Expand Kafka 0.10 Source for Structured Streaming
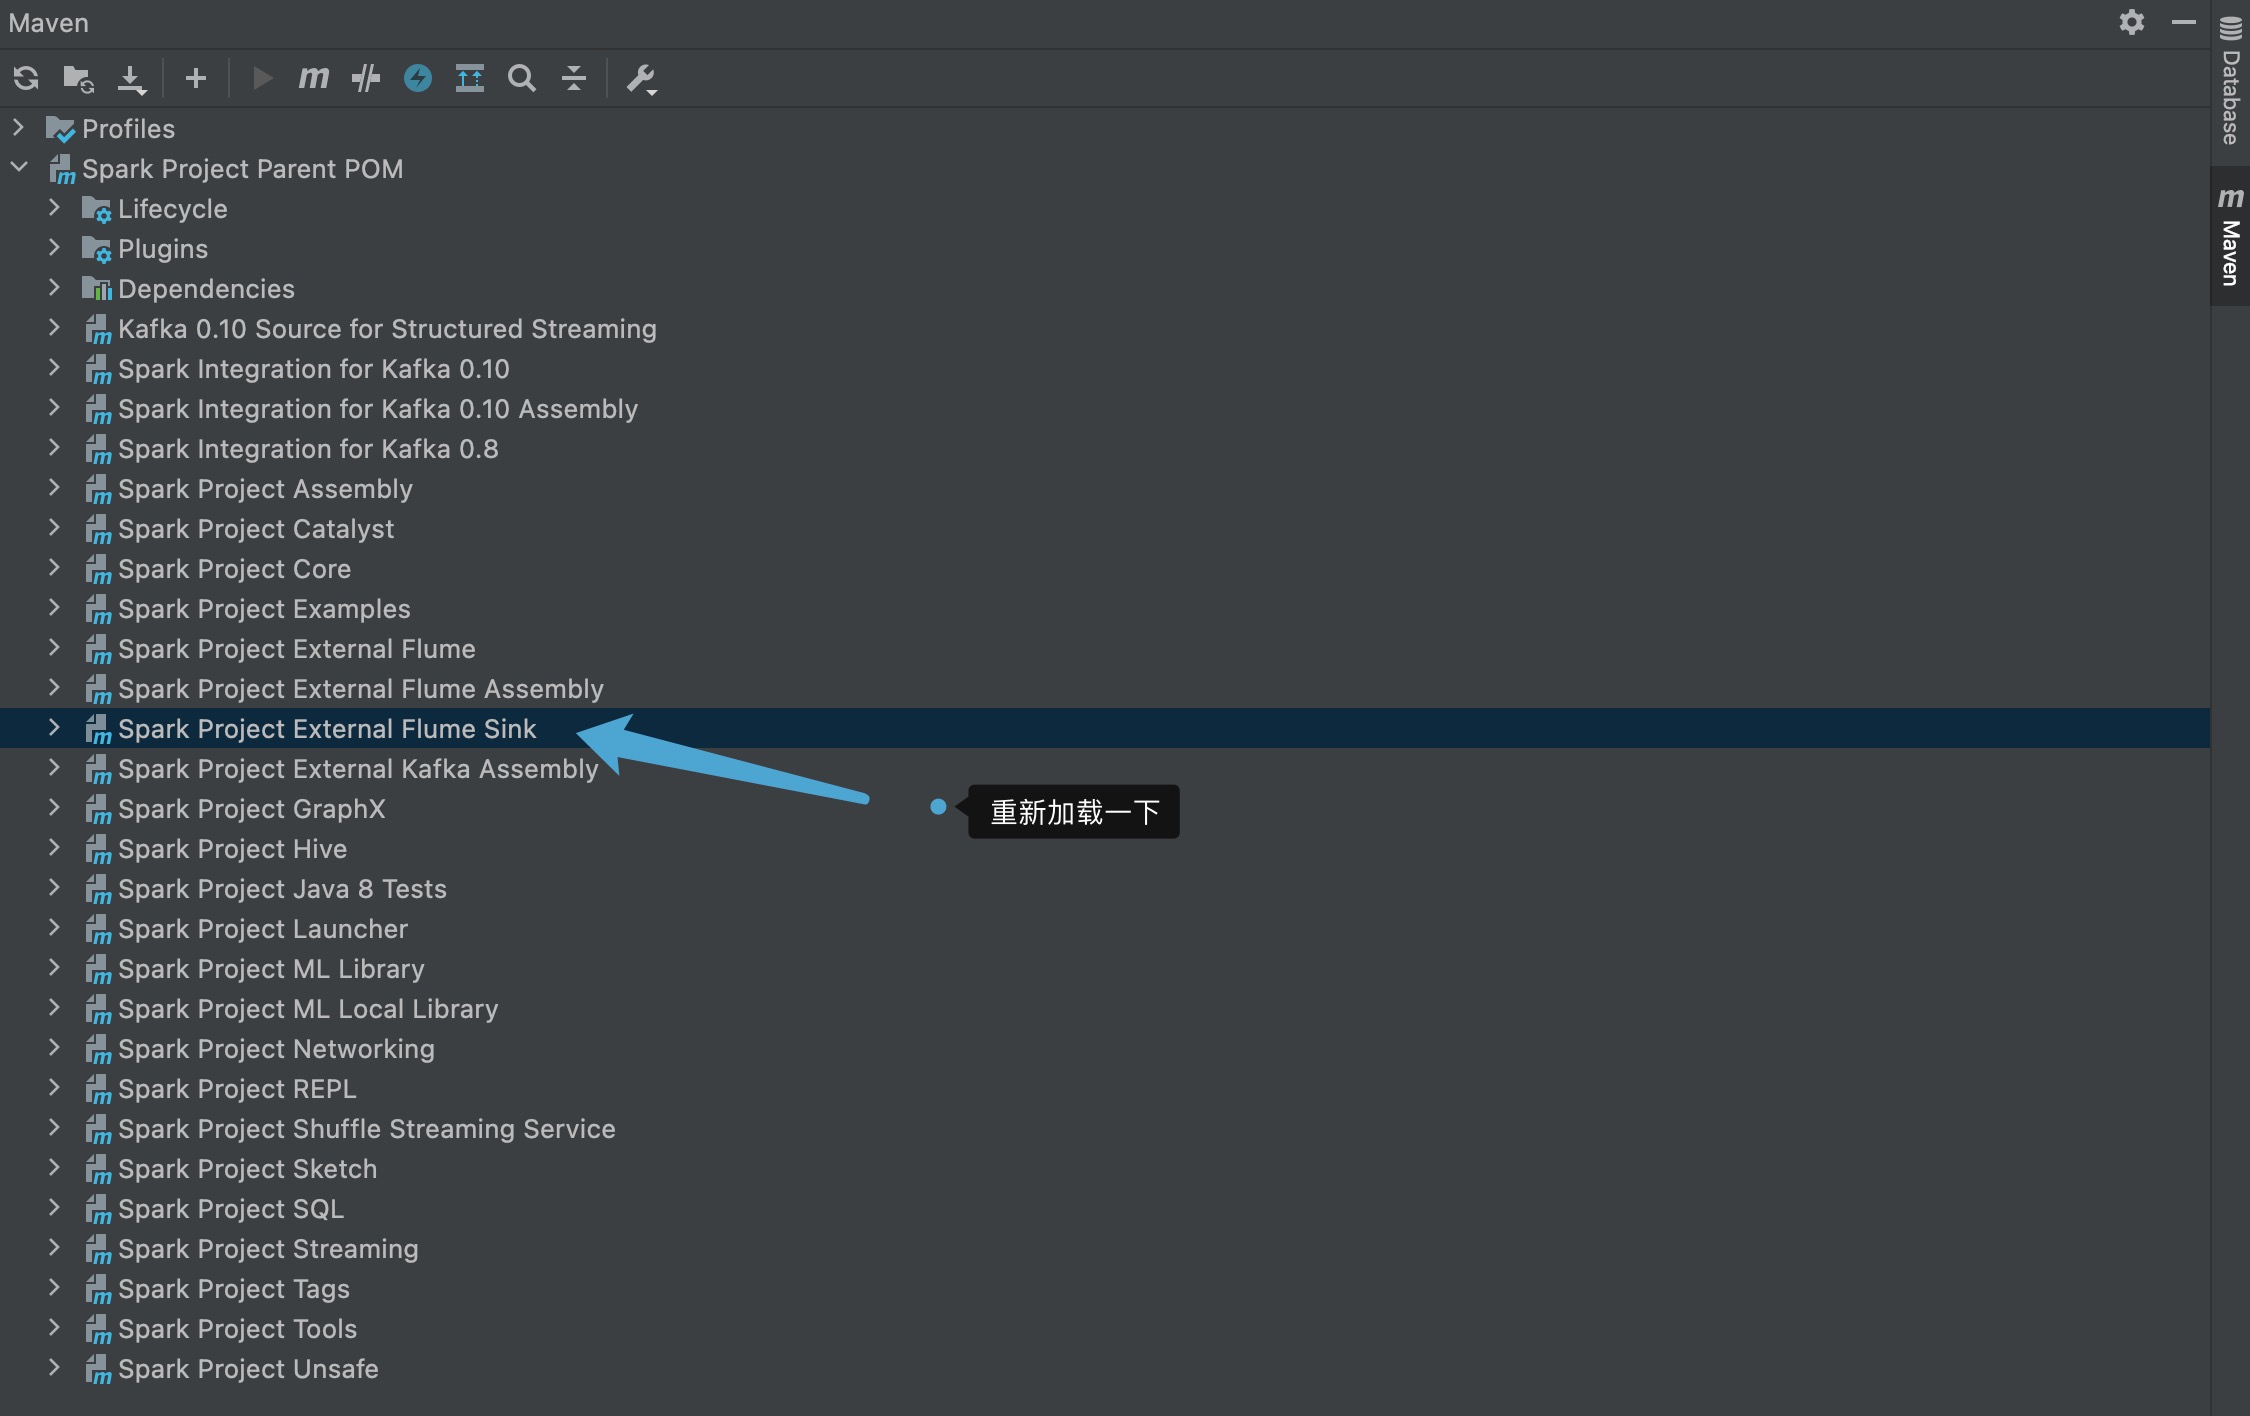Image resolution: width=2250 pixels, height=1416 pixels. [x=54, y=328]
